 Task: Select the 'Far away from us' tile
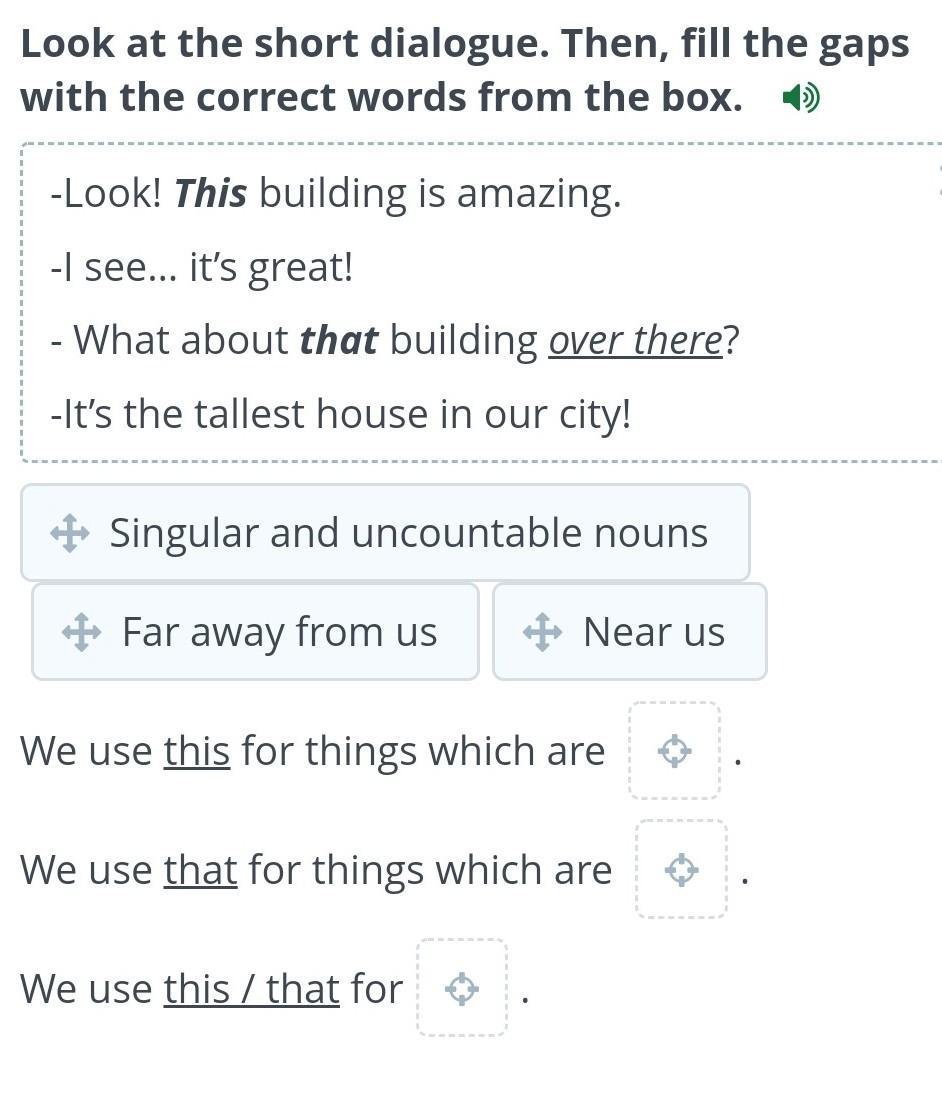pyautogui.click(x=255, y=631)
